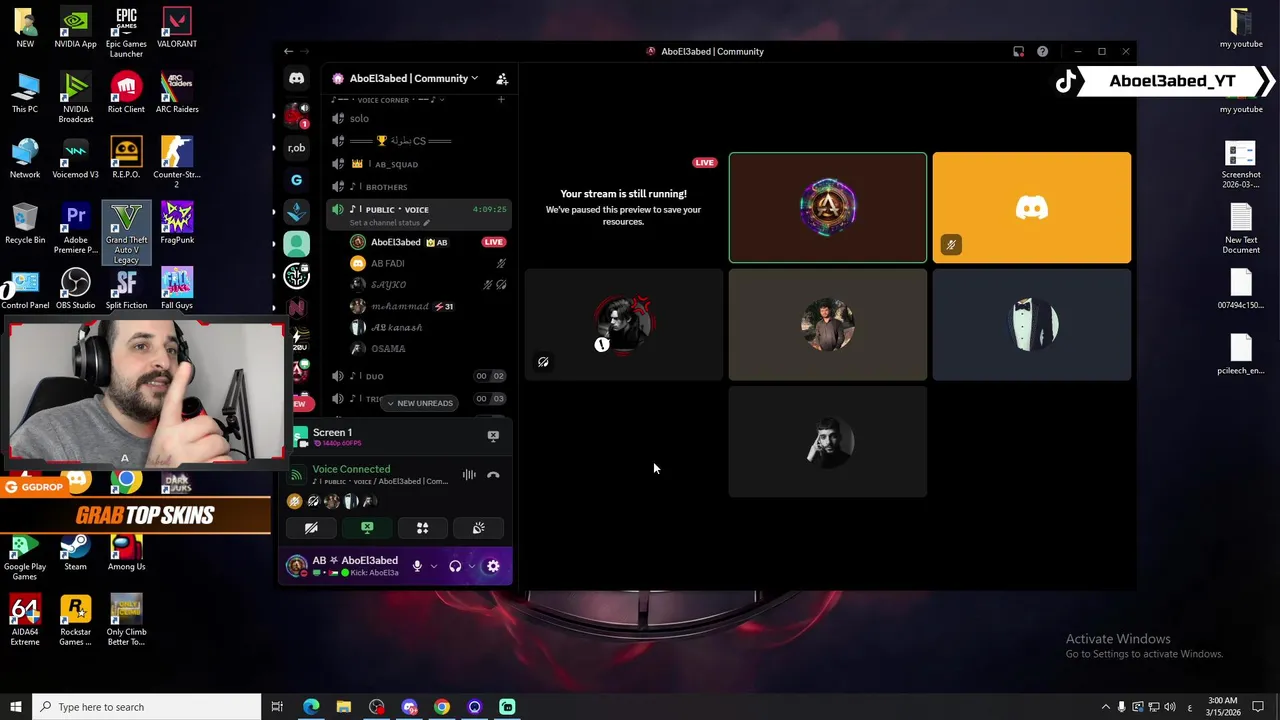Stop streaming via Screen 1 monitor icon
This screenshot has height=720, width=1280.
pos(493,436)
